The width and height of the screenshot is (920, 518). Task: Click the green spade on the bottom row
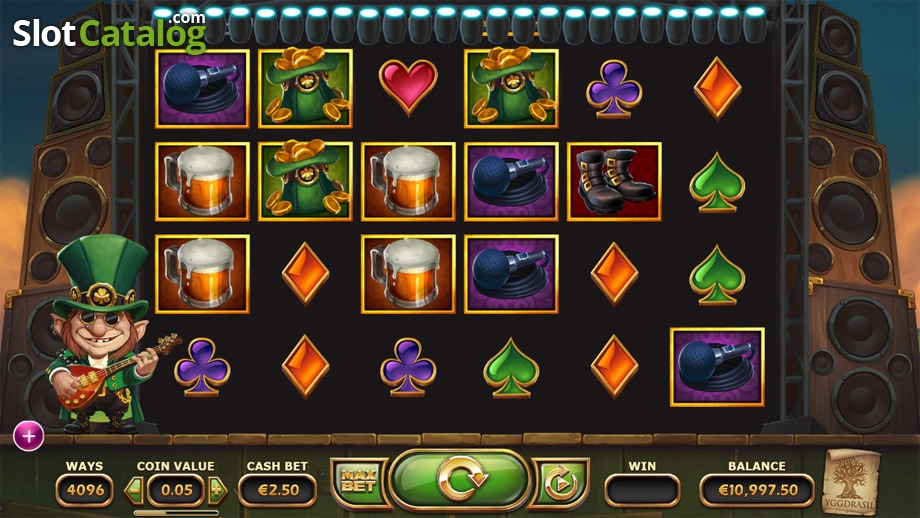coord(510,368)
